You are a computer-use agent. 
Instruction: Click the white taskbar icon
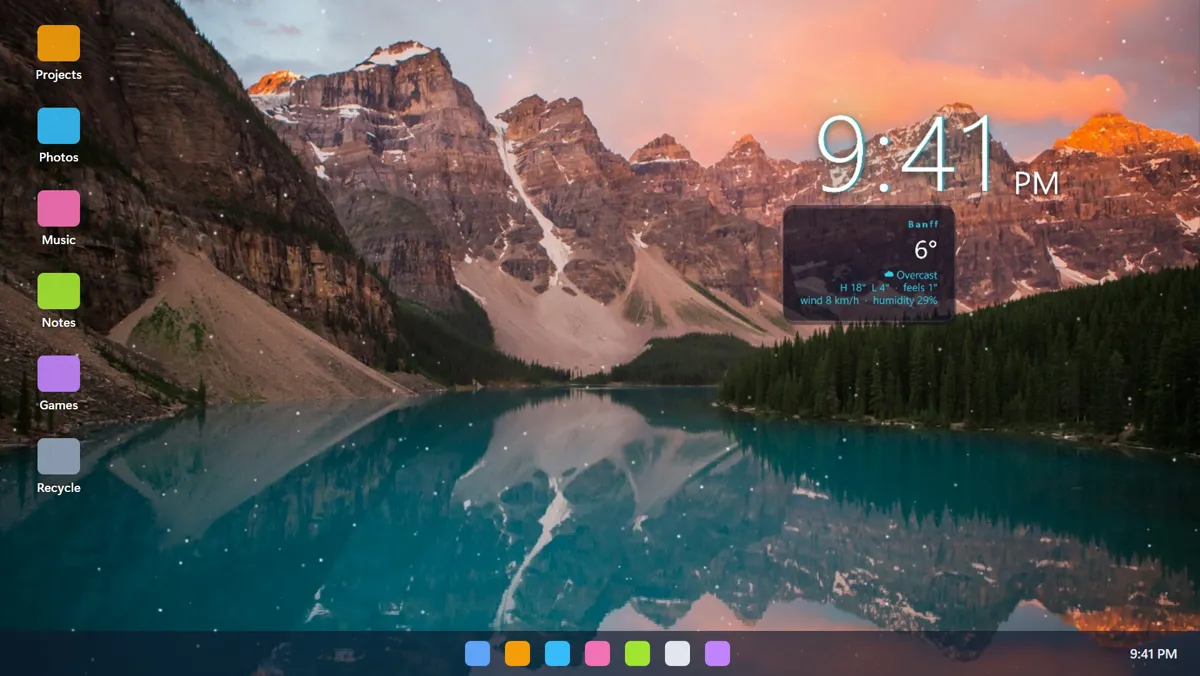[677, 654]
